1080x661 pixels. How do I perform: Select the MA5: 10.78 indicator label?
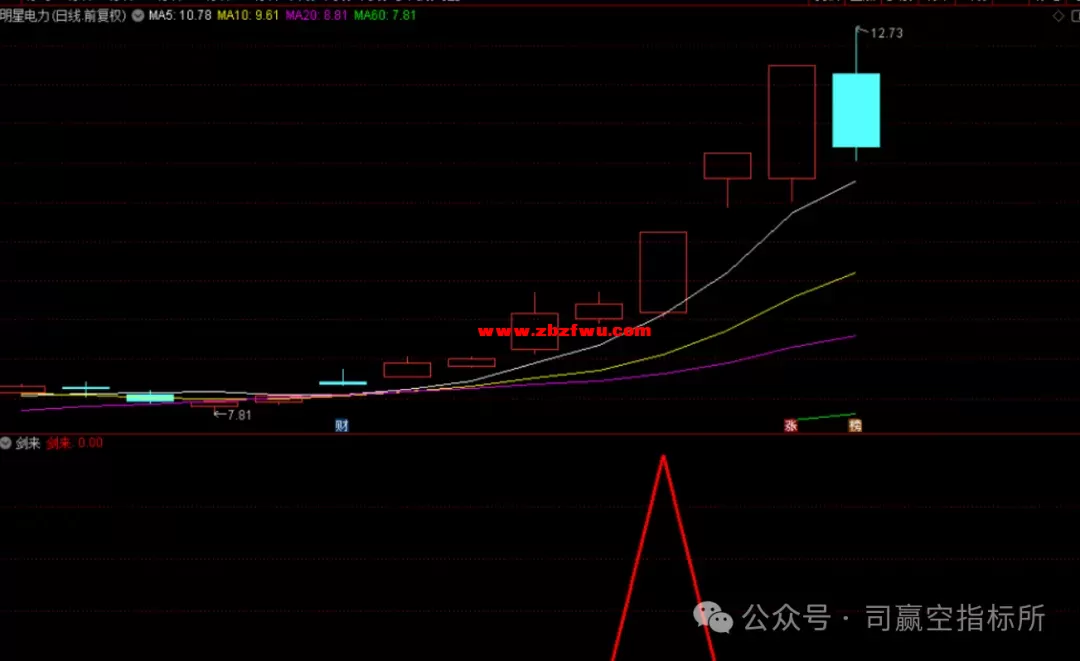pyautogui.click(x=180, y=15)
